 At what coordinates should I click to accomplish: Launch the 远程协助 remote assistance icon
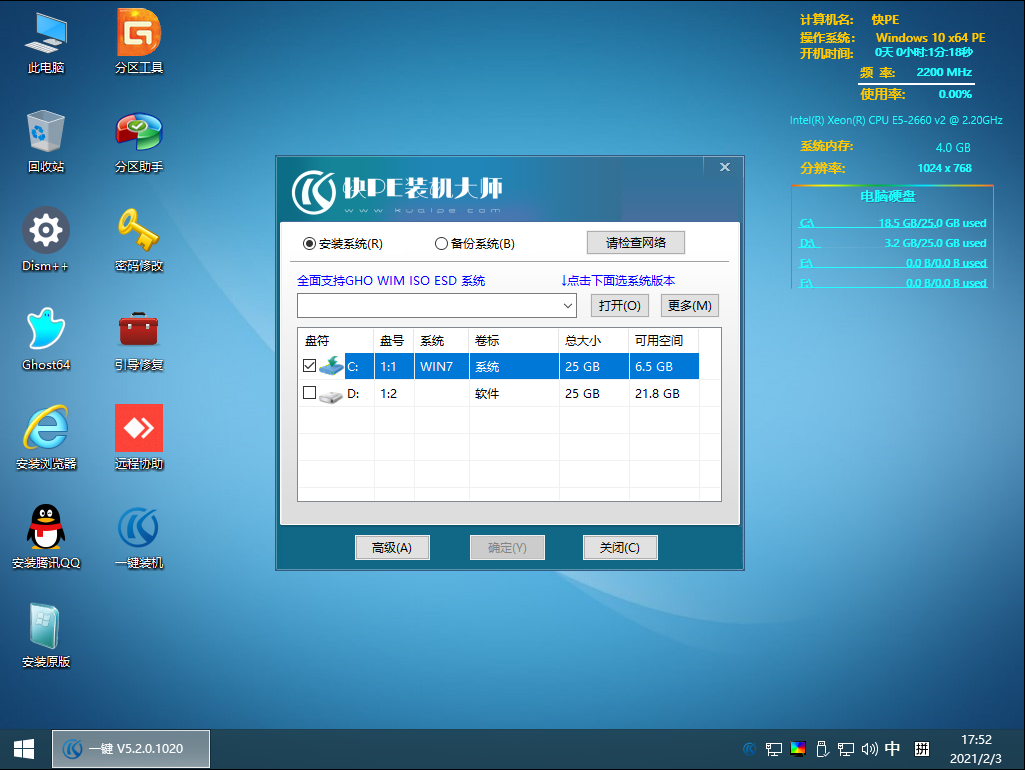139,430
